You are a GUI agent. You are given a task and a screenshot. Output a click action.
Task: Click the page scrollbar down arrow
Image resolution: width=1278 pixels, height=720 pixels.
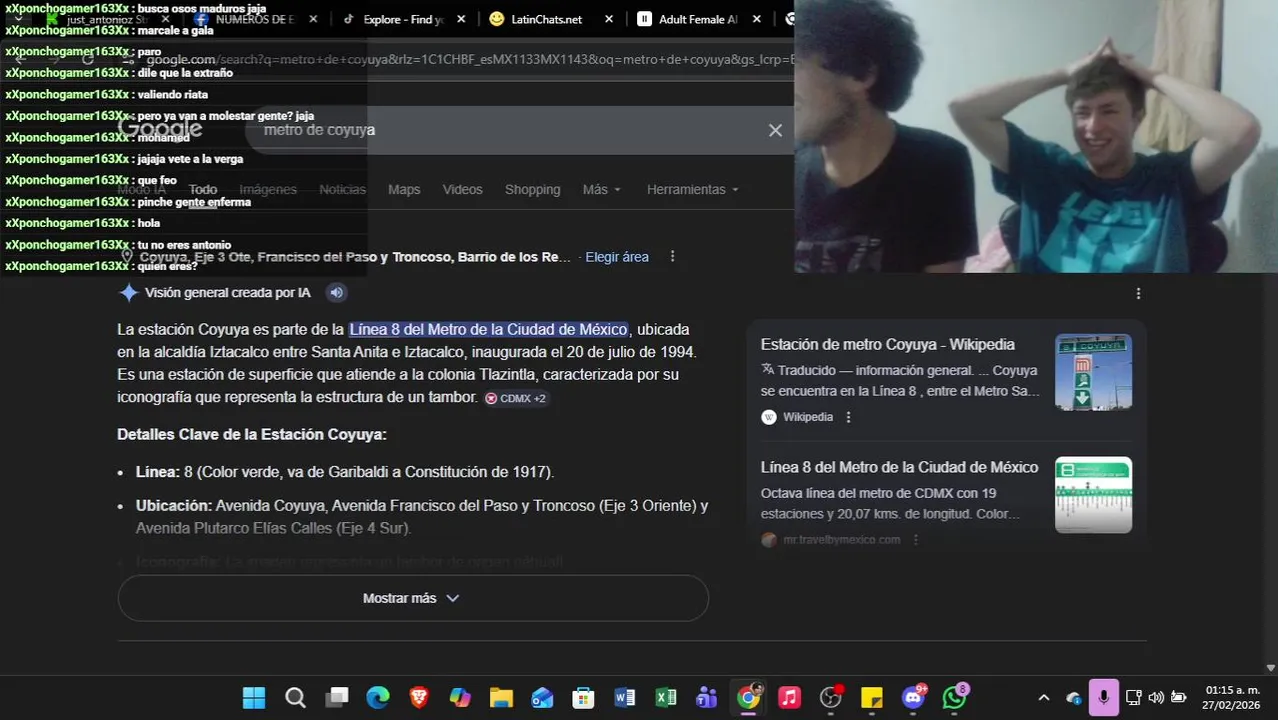pyautogui.click(x=1271, y=668)
